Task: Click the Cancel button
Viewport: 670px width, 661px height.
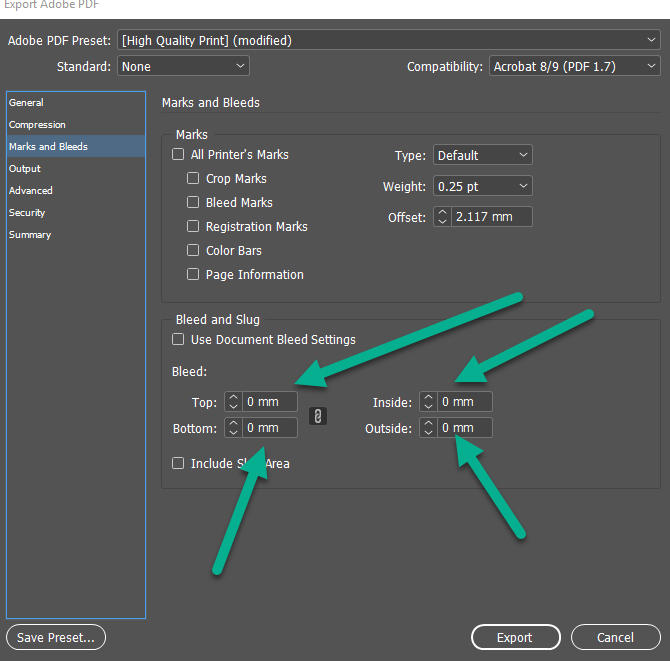Action: [x=616, y=637]
